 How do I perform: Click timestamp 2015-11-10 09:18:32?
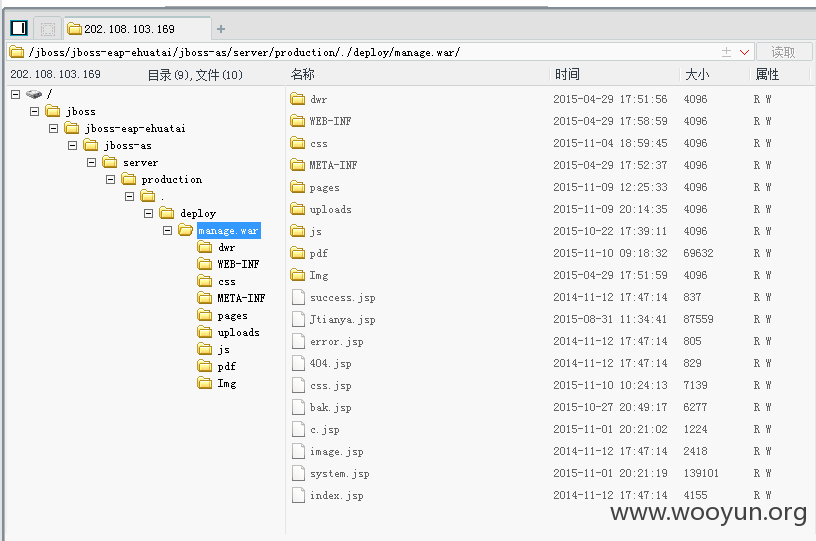pos(610,253)
